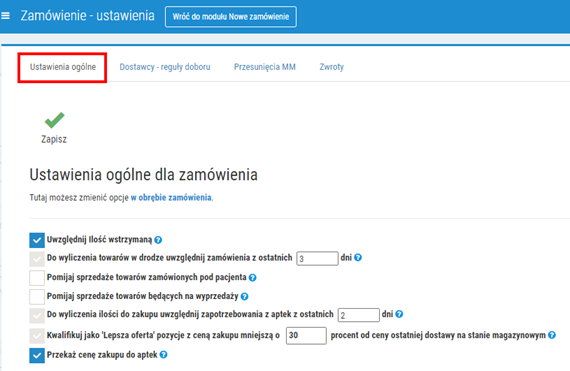Open the Przesunięcia MM tab
Image resolution: width=570 pixels, height=371 pixels.
(x=265, y=67)
